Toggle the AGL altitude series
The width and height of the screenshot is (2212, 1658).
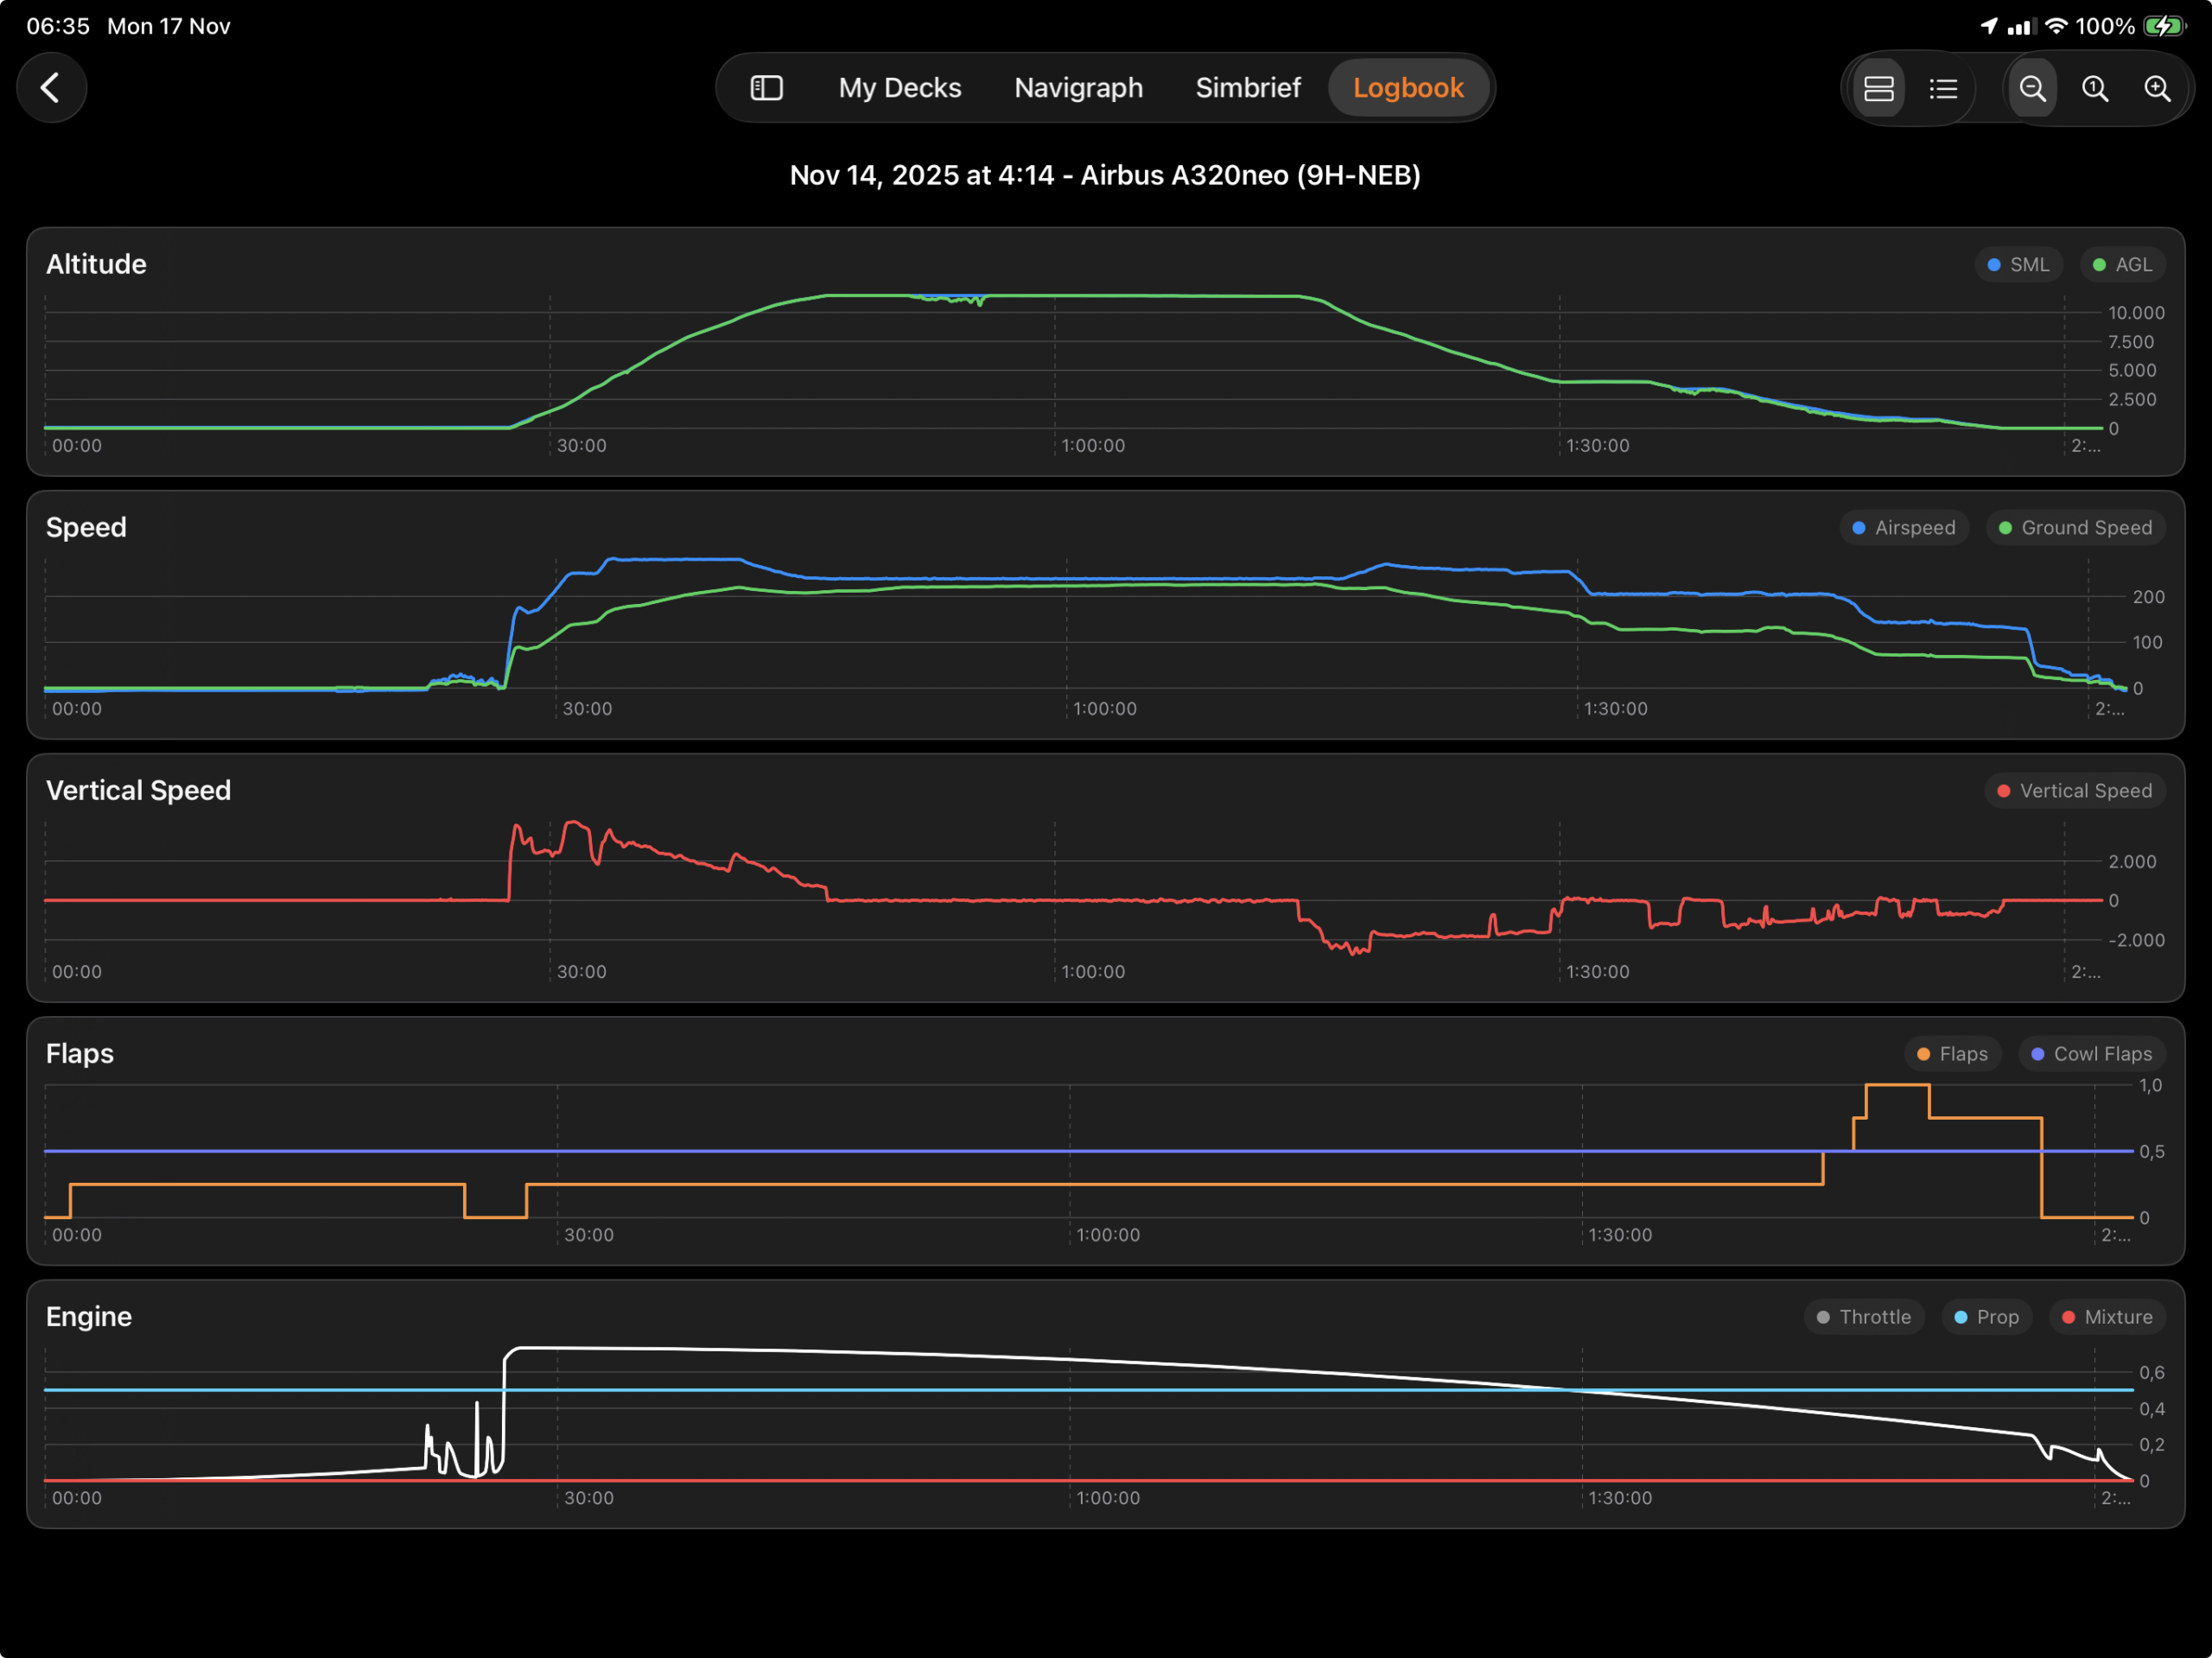click(2122, 264)
